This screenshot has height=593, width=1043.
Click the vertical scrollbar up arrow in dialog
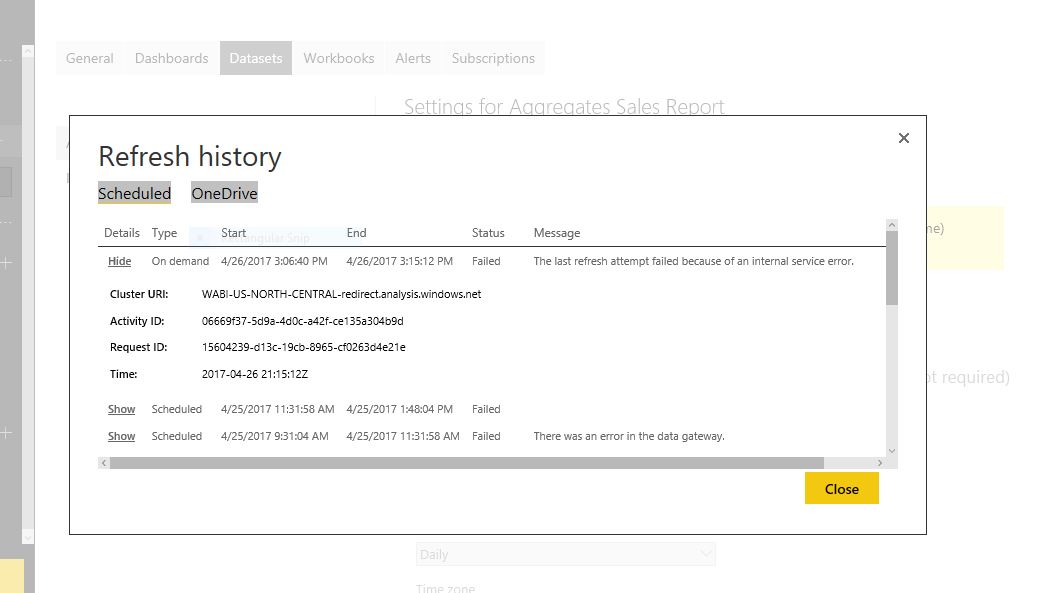tap(892, 225)
